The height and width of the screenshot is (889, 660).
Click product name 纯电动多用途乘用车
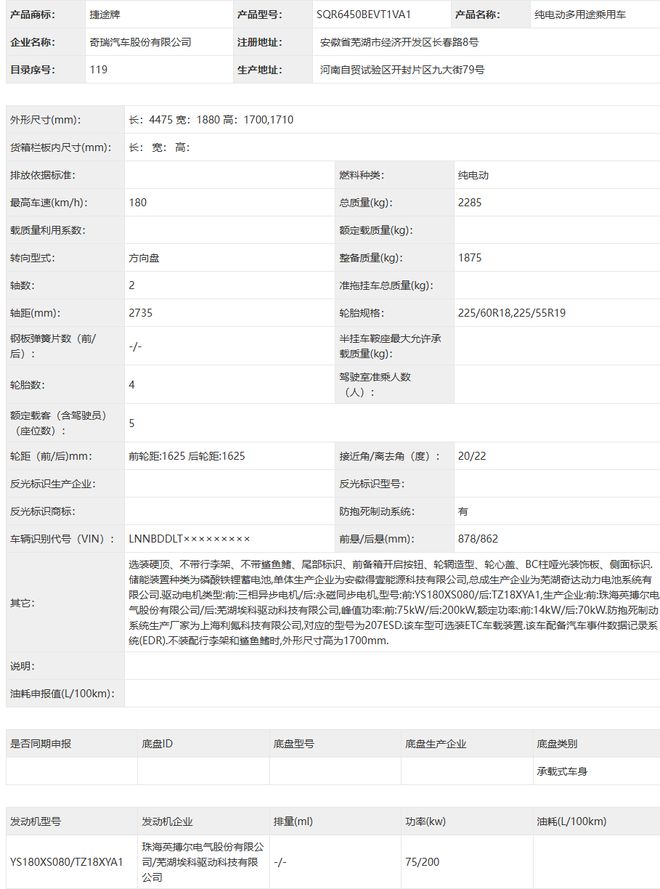(x=579, y=15)
